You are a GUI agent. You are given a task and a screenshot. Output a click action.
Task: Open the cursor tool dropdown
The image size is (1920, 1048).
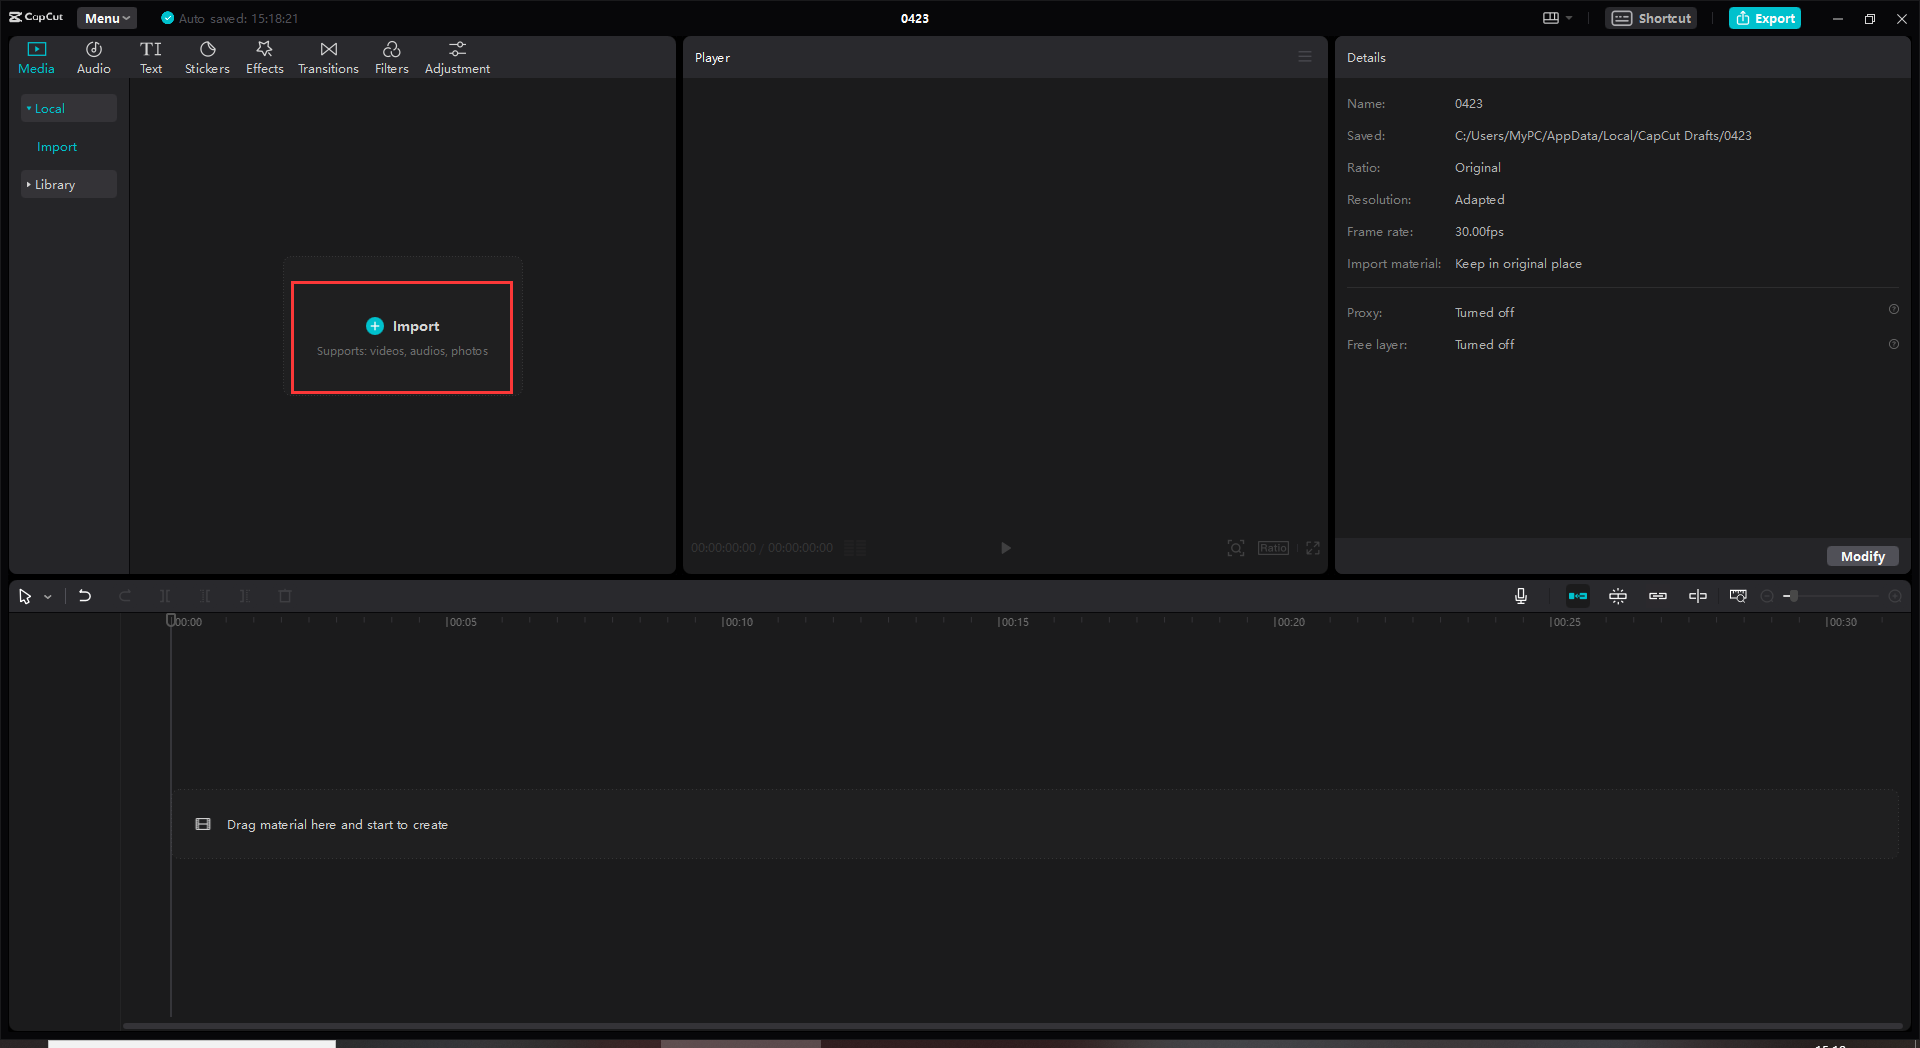pyautogui.click(x=47, y=595)
